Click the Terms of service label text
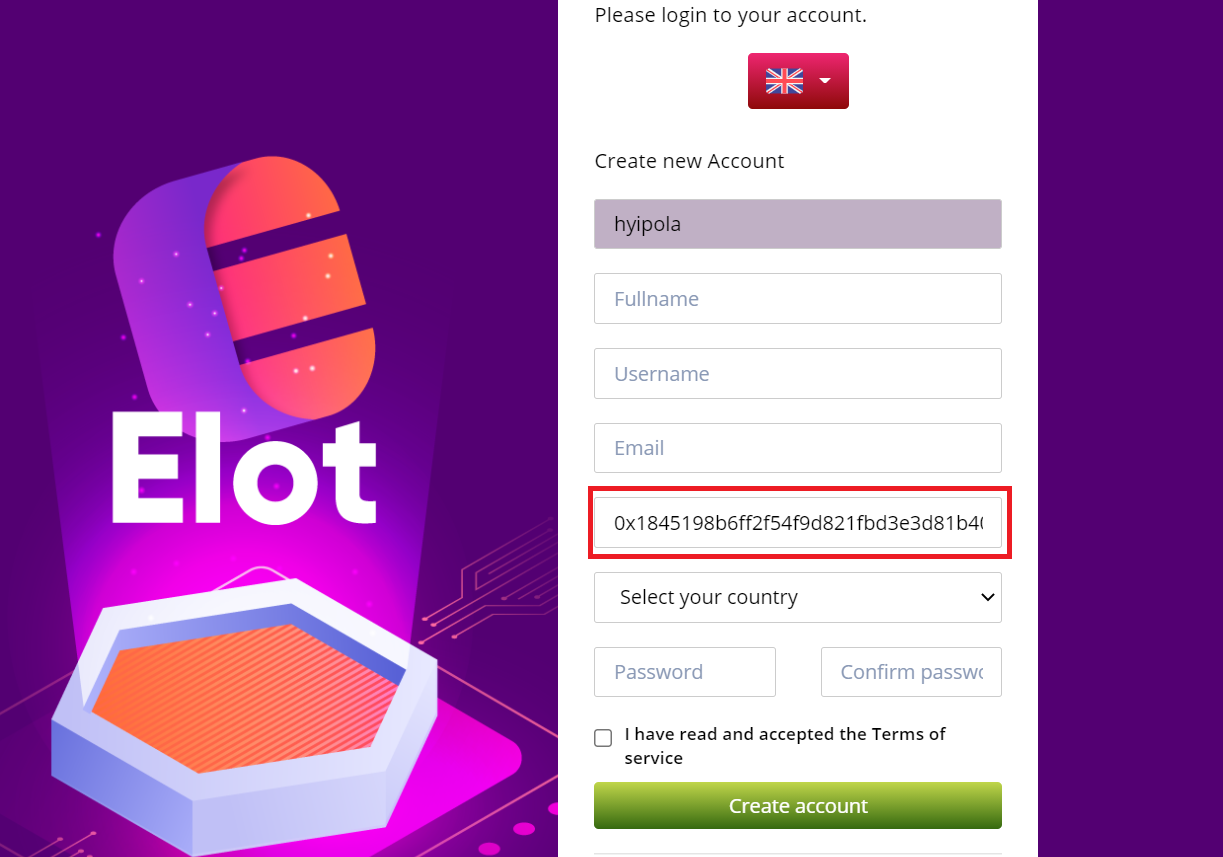The image size is (1223, 857). 784,746
